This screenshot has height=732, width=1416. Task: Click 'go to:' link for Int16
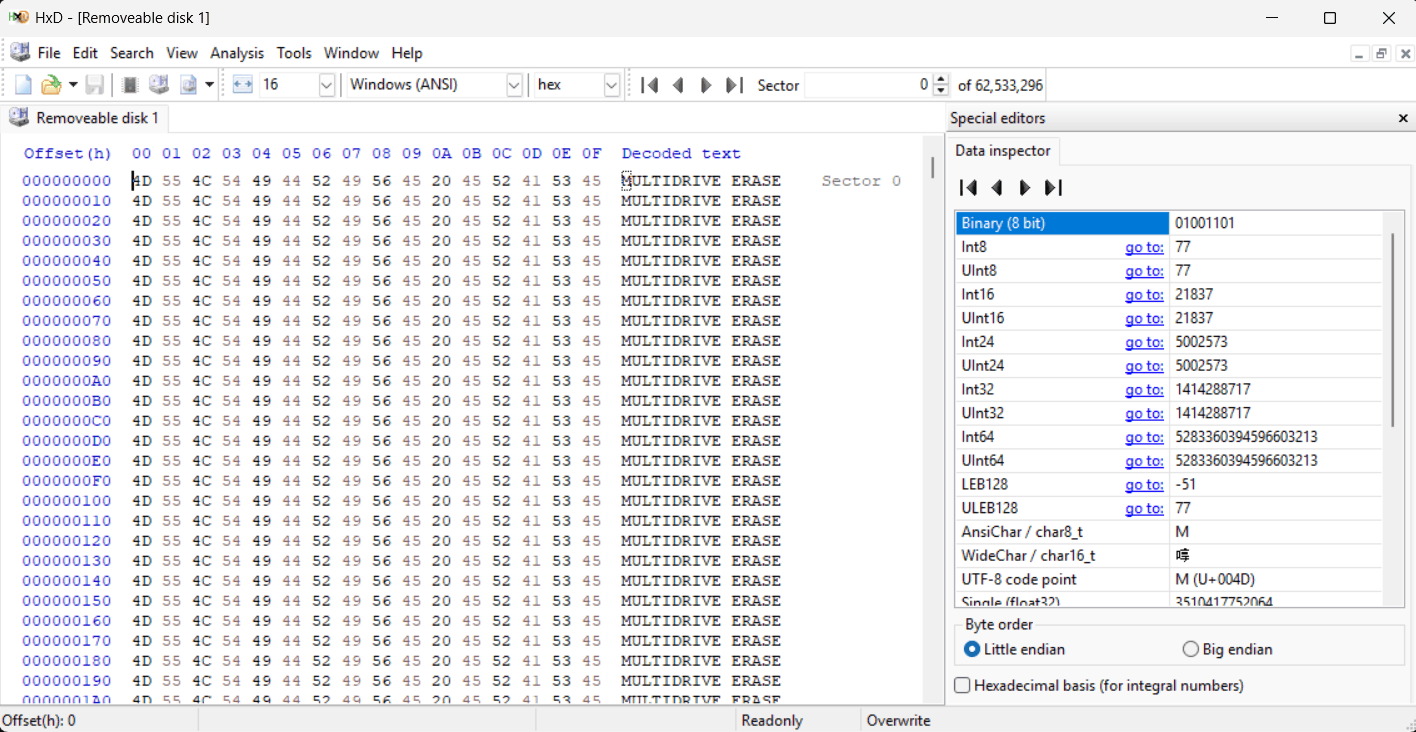pos(1144,295)
